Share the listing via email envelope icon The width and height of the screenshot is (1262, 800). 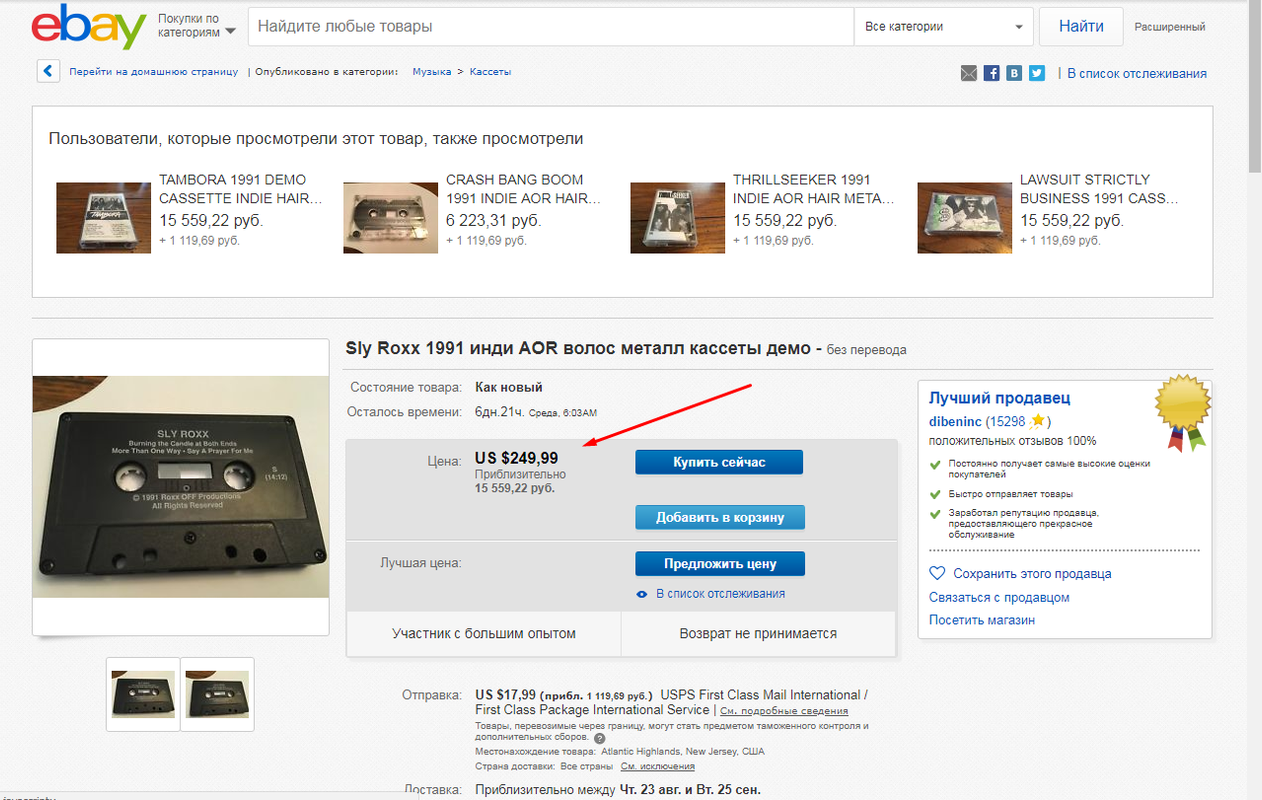(968, 73)
